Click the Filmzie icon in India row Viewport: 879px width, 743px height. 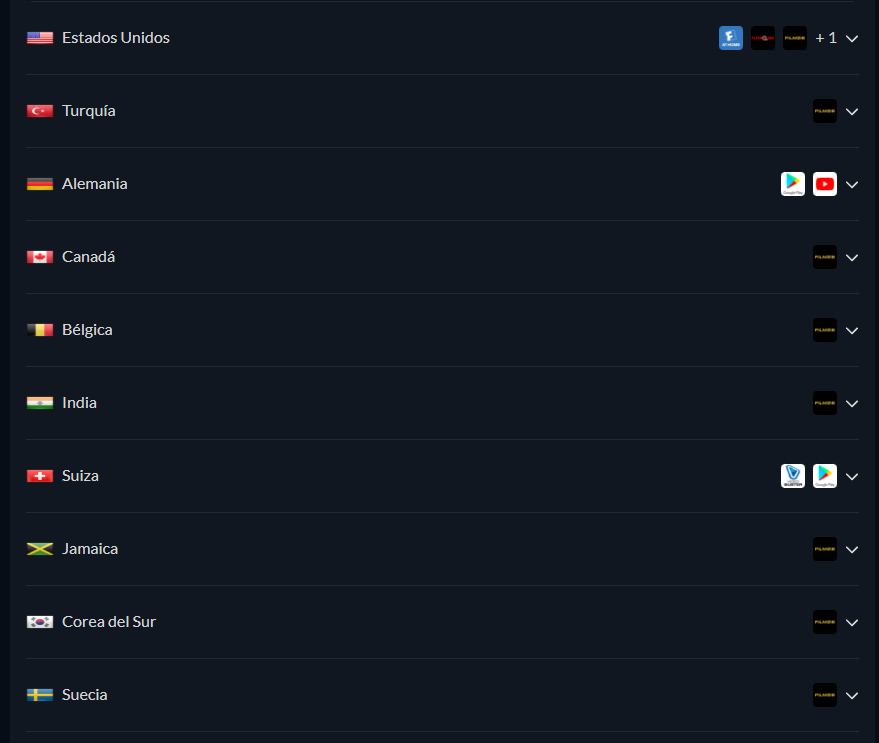825,403
